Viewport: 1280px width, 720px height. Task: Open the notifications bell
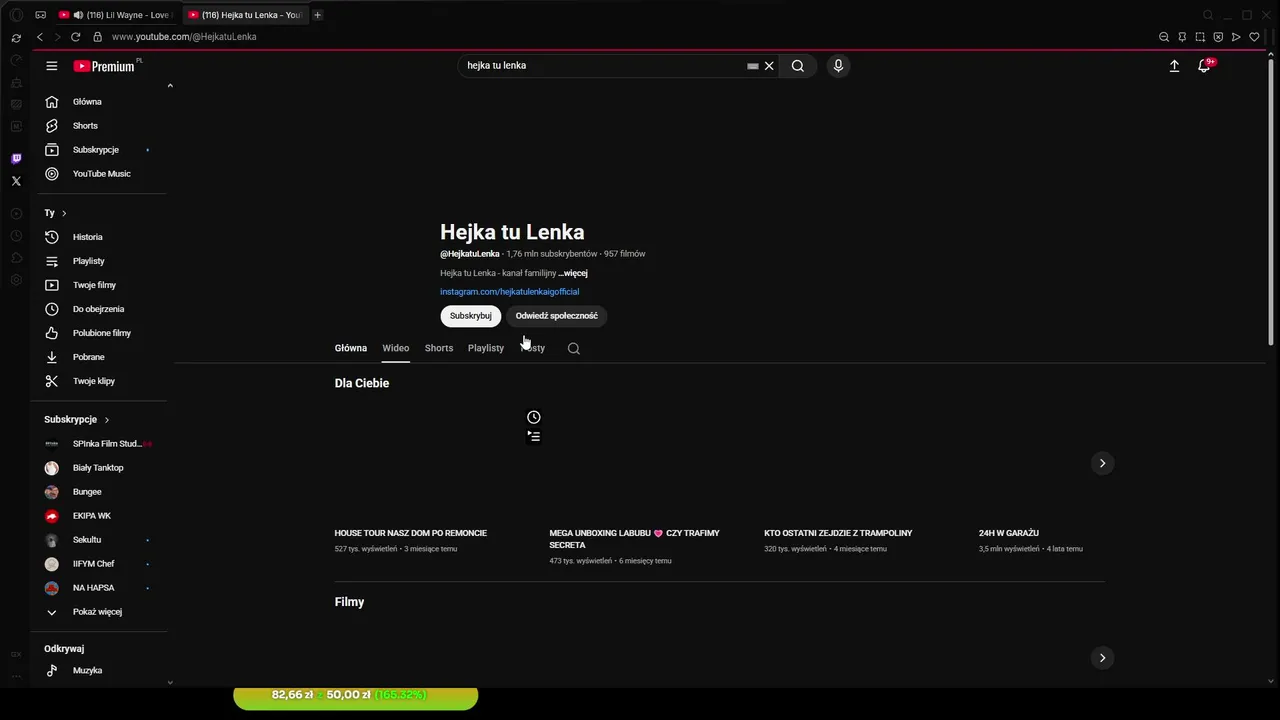click(x=1204, y=66)
